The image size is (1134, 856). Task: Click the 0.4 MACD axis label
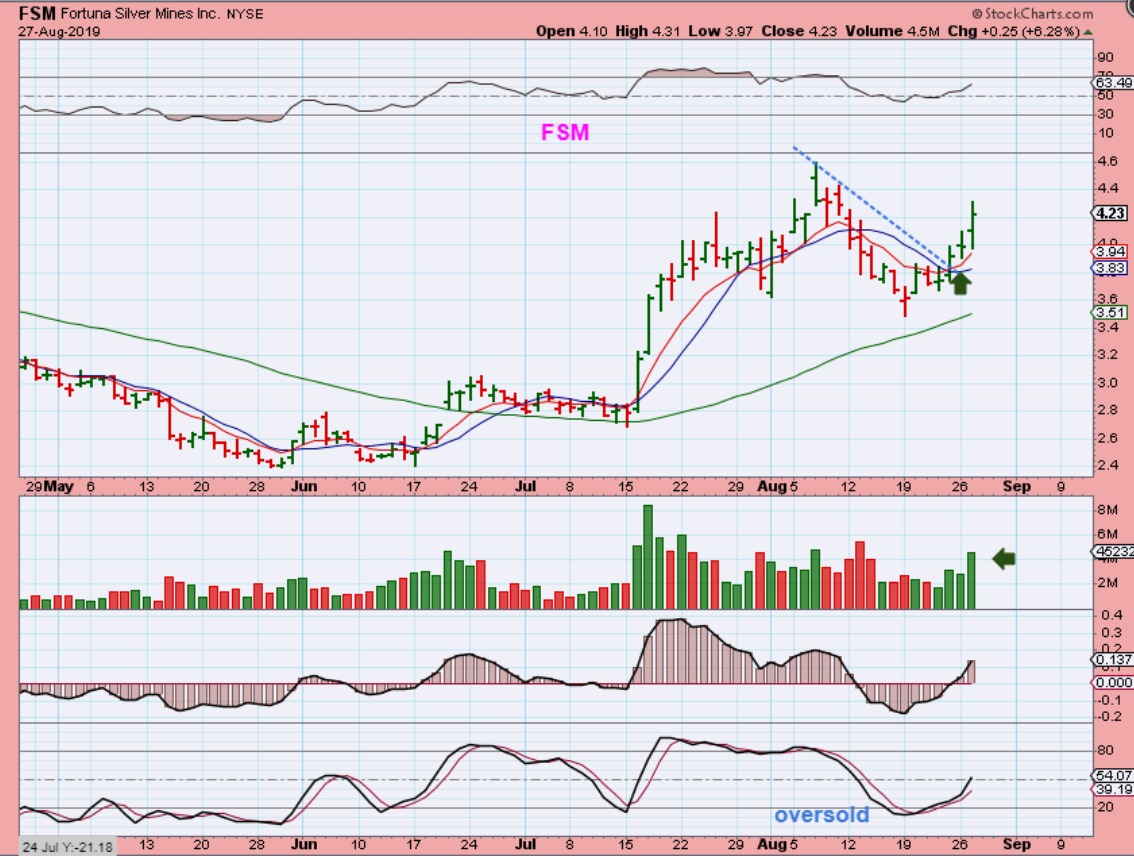[1112, 615]
